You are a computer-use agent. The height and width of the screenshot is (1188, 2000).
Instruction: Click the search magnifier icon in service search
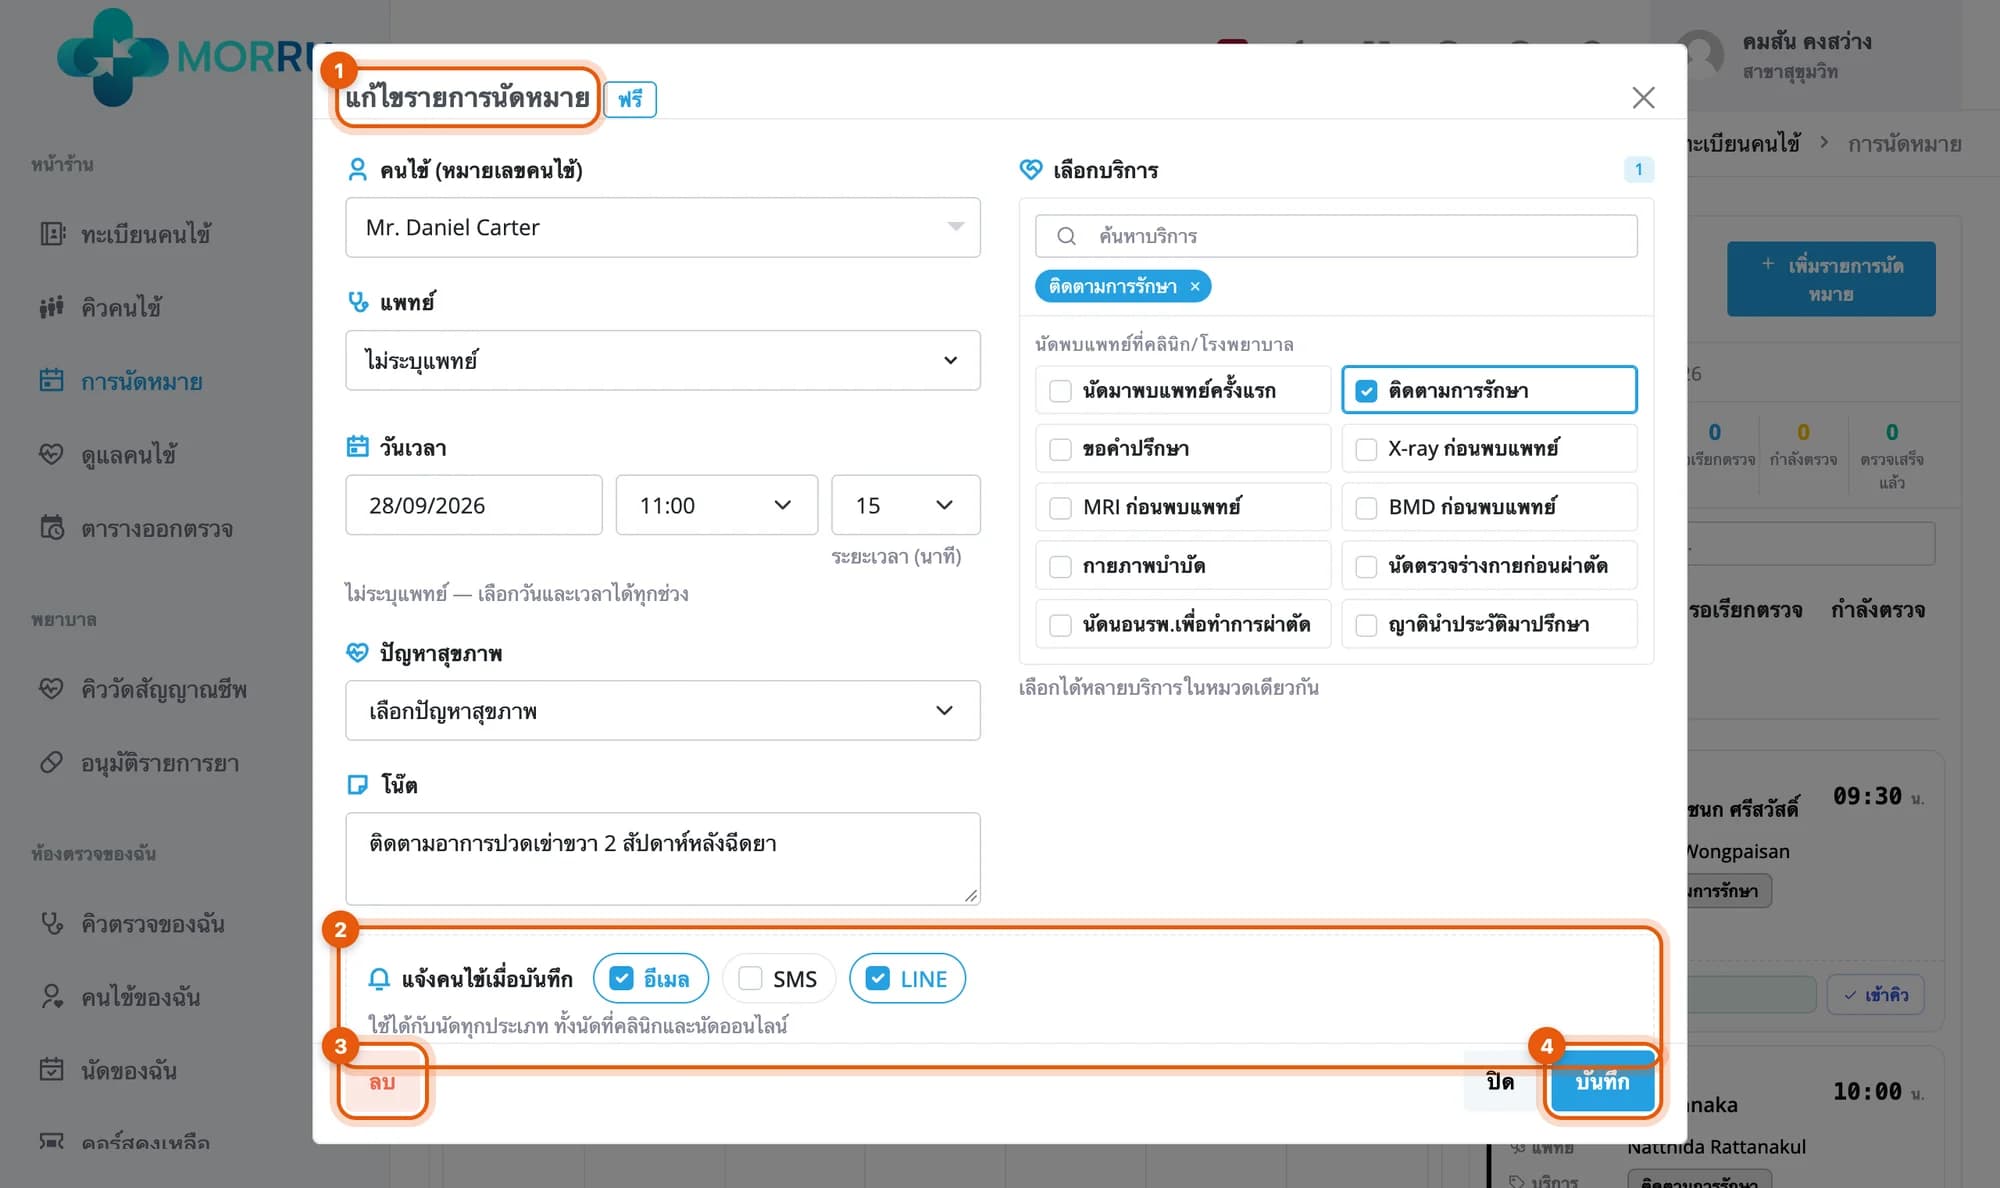coord(1066,236)
